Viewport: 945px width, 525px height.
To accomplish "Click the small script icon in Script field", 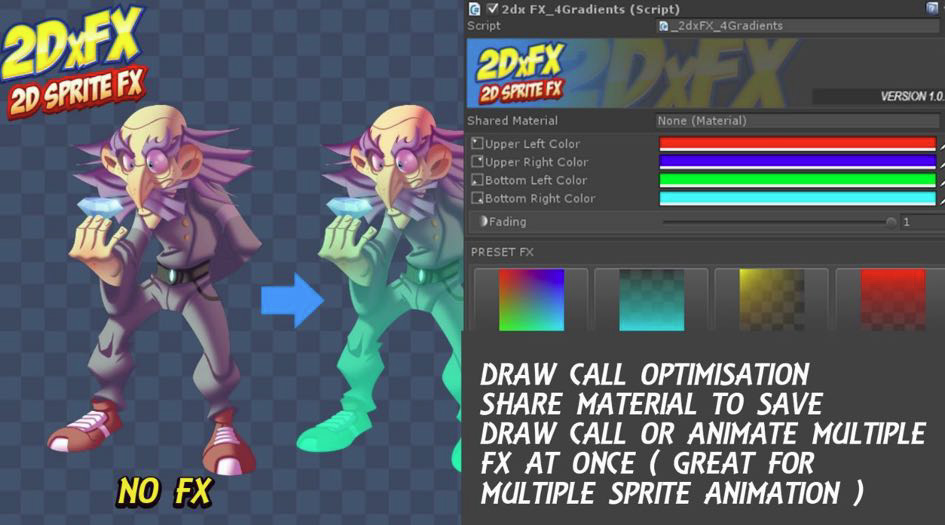I will [x=664, y=26].
